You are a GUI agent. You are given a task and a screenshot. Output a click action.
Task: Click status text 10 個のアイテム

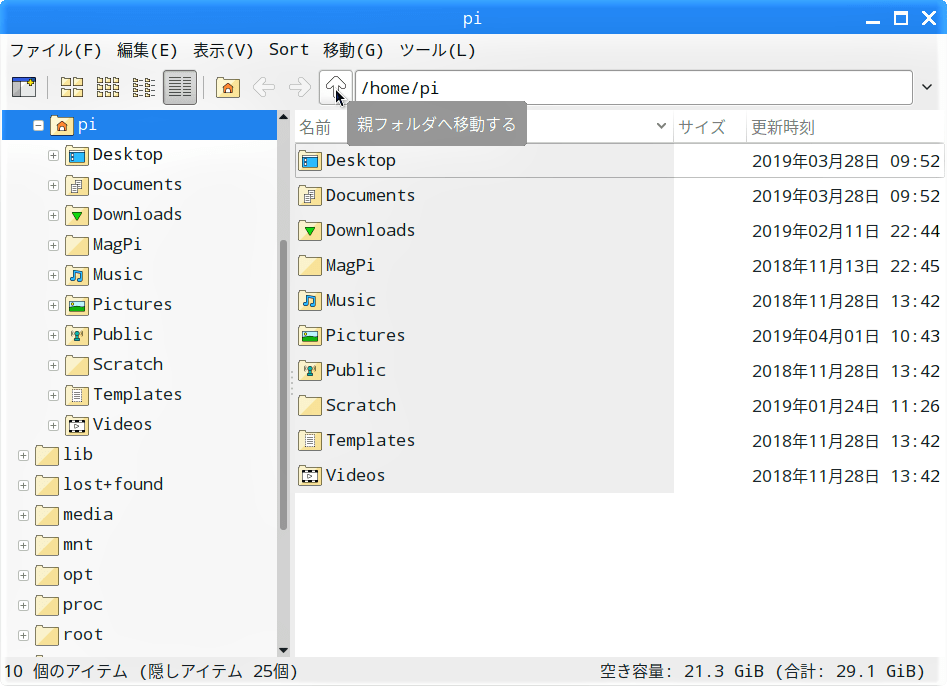pos(66,671)
